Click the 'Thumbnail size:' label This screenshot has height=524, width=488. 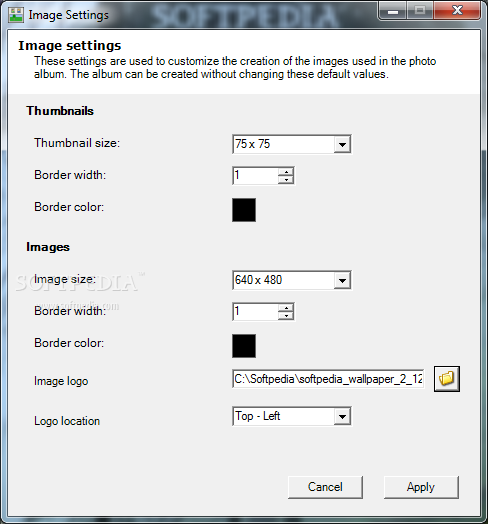click(77, 143)
